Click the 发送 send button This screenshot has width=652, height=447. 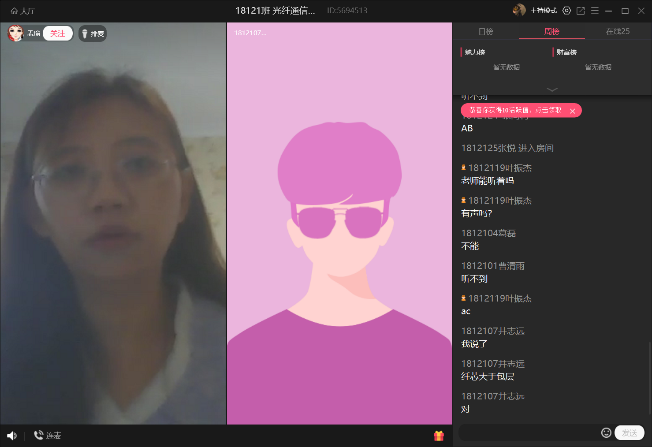coord(629,433)
